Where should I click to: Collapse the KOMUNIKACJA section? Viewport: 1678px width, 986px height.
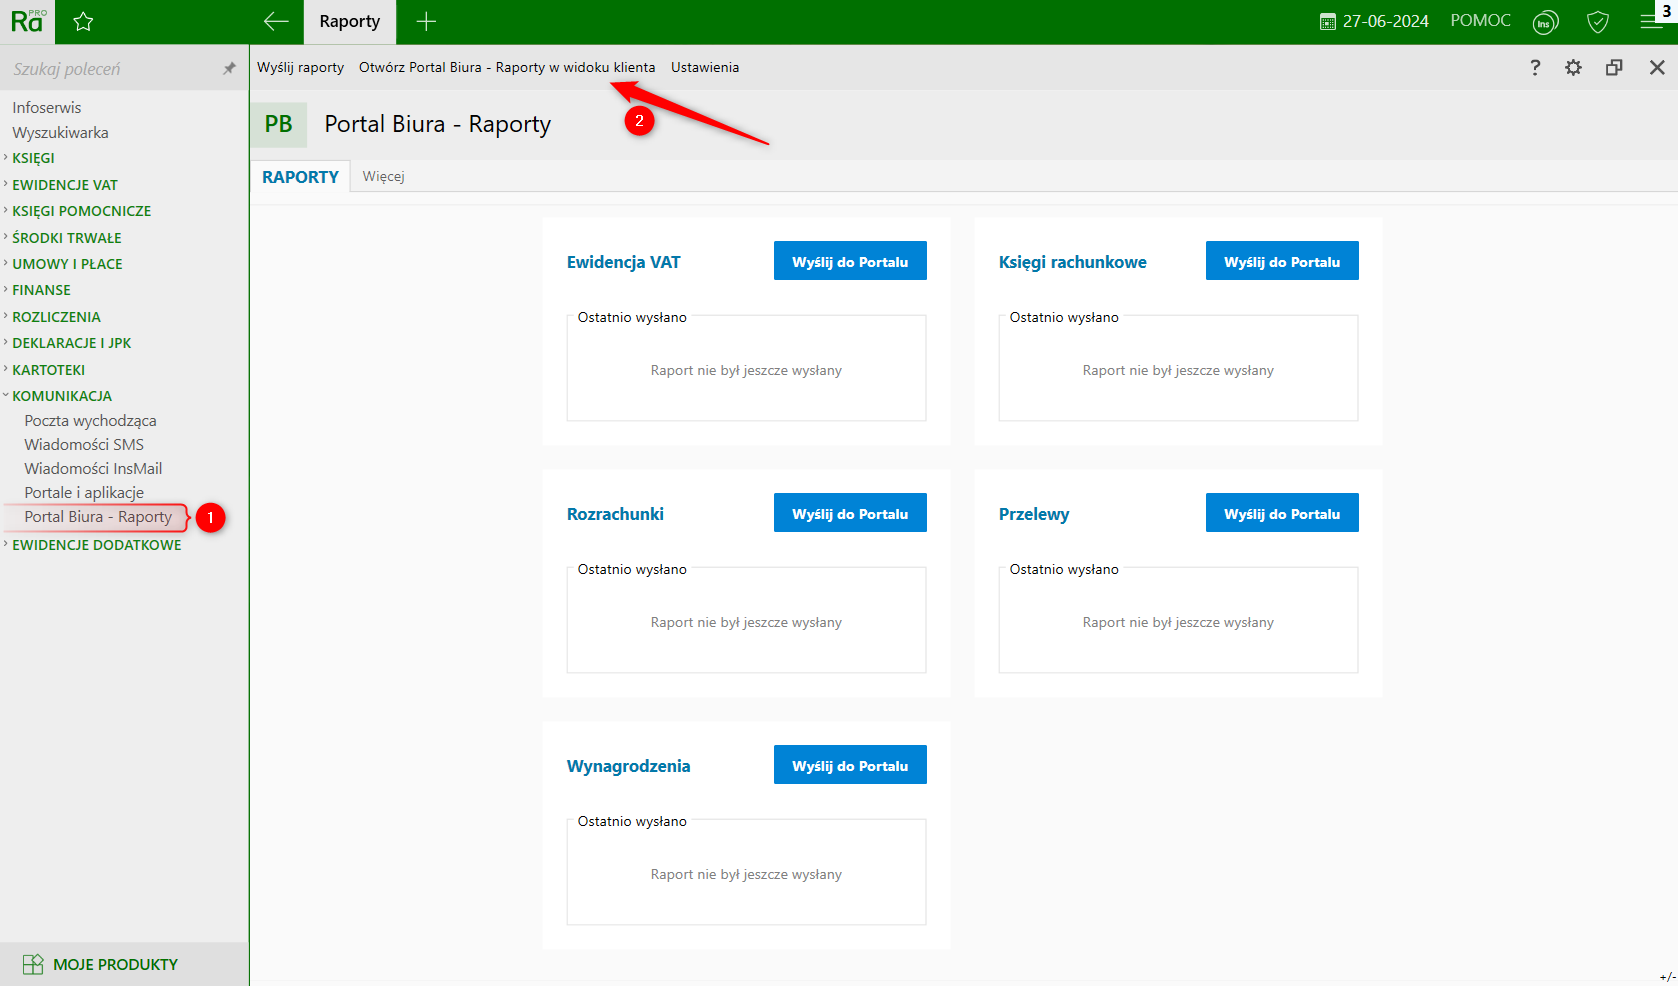tap(62, 396)
